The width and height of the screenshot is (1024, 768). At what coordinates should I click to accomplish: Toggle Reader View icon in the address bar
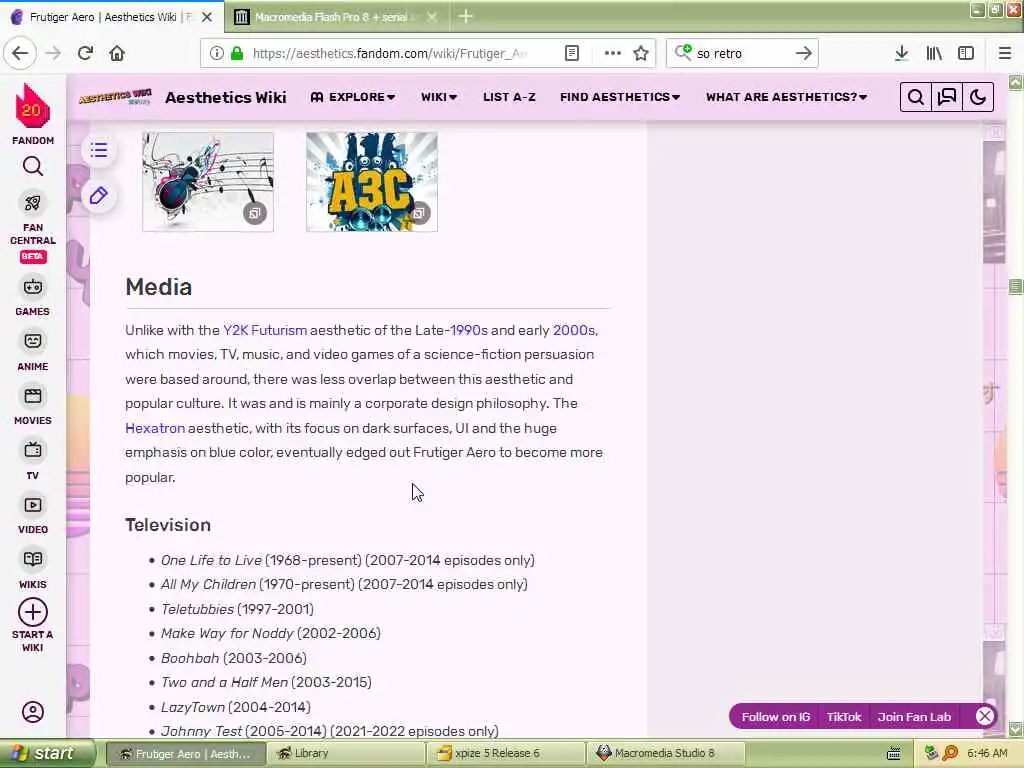click(571, 53)
